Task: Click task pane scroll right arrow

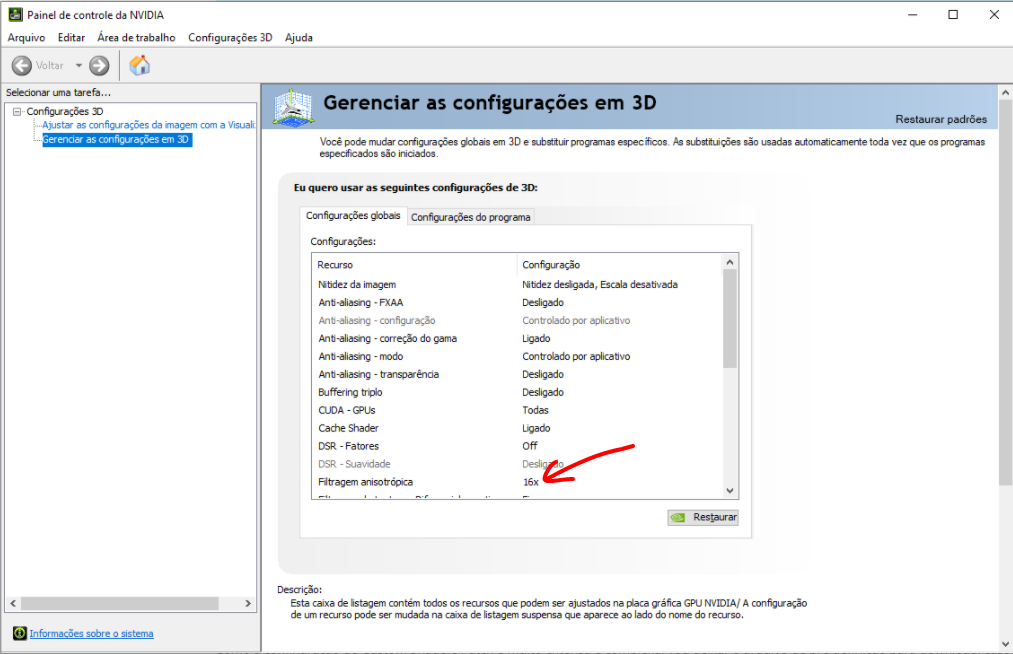Action: point(248,603)
